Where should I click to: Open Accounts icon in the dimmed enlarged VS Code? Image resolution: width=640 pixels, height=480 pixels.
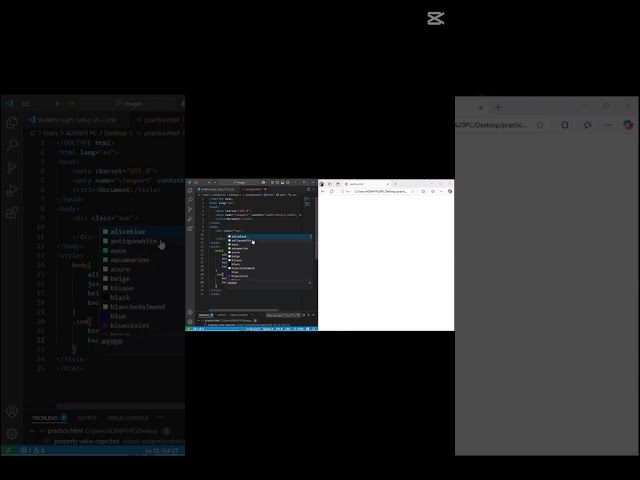pyautogui.click(x=12, y=411)
